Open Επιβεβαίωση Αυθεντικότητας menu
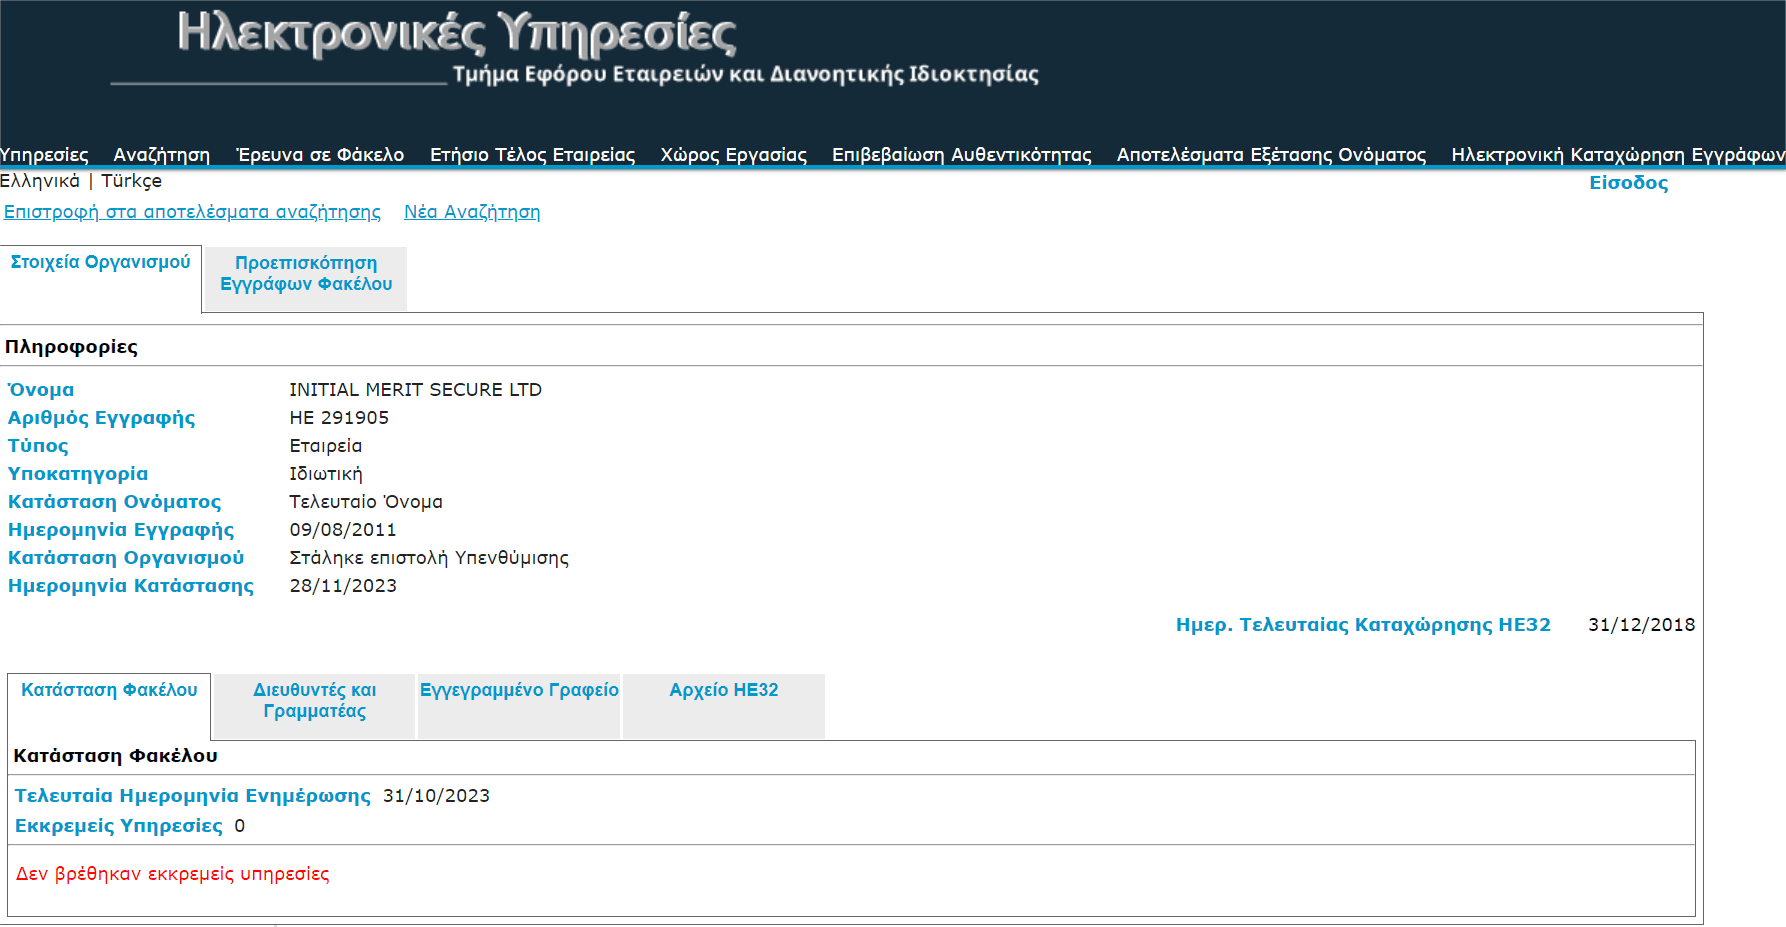Viewport: 1786px width, 927px height. point(962,155)
